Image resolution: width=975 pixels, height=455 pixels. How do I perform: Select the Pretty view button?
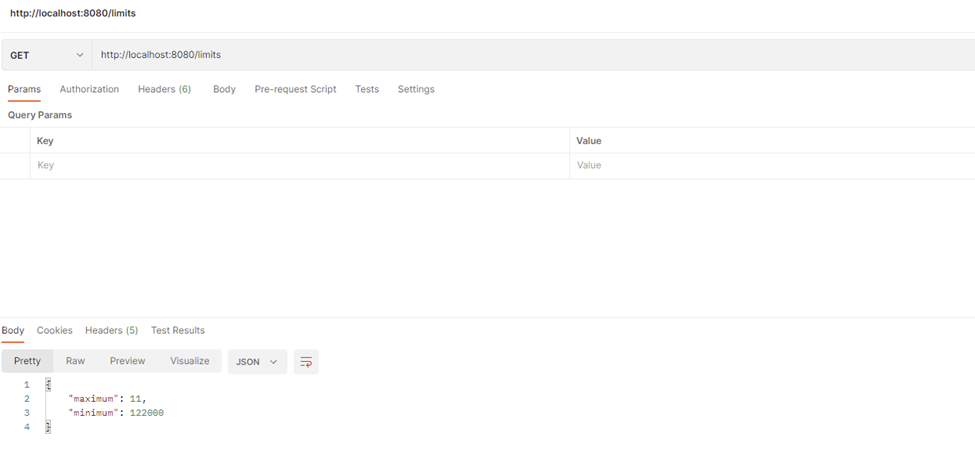click(x=27, y=361)
